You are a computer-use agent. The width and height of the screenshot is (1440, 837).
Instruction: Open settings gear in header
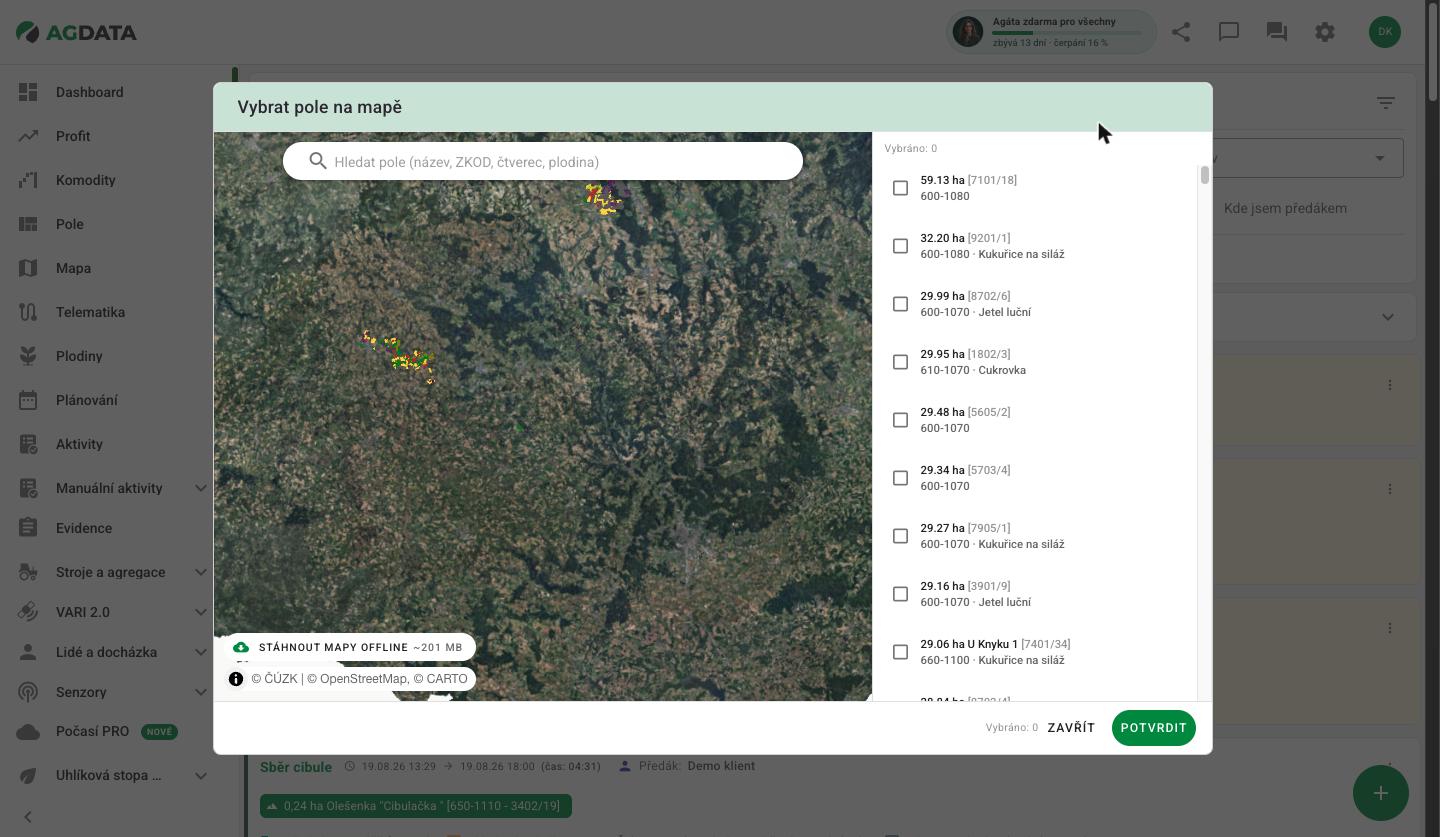click(x=1325, y=32)
